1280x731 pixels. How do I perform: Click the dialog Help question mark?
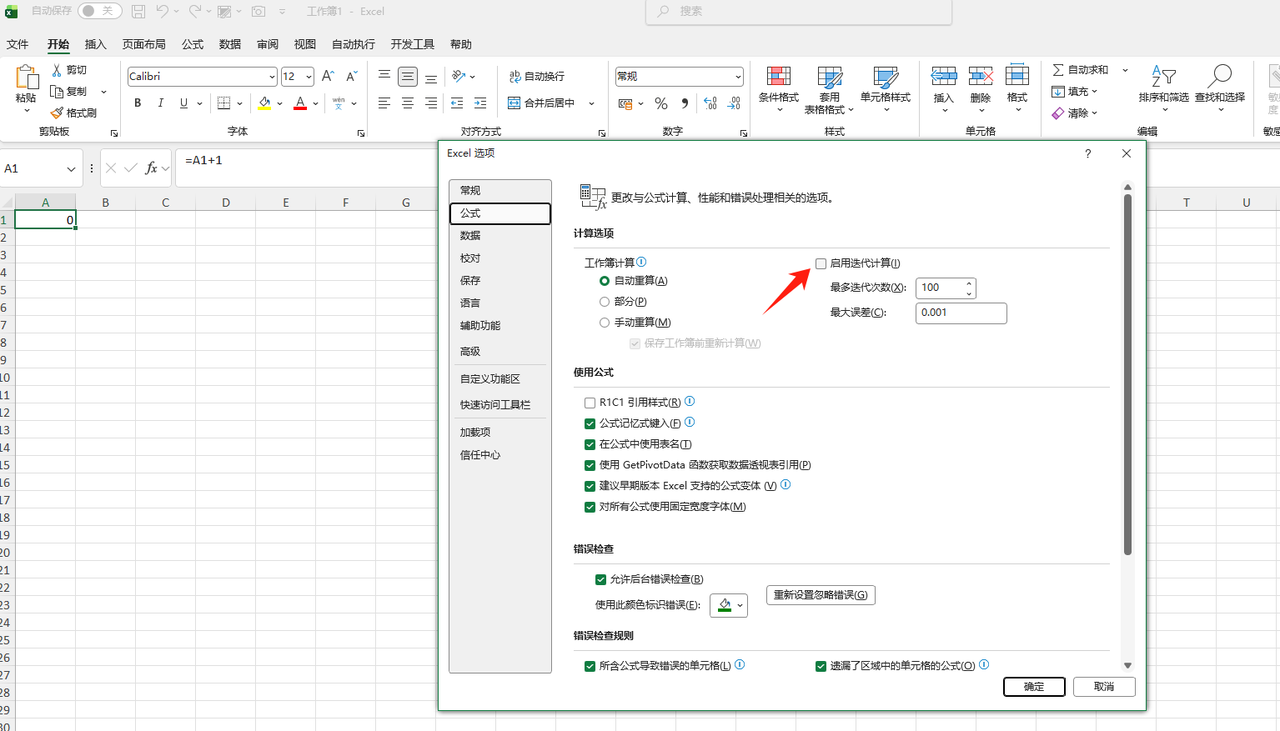point(1088,153)
